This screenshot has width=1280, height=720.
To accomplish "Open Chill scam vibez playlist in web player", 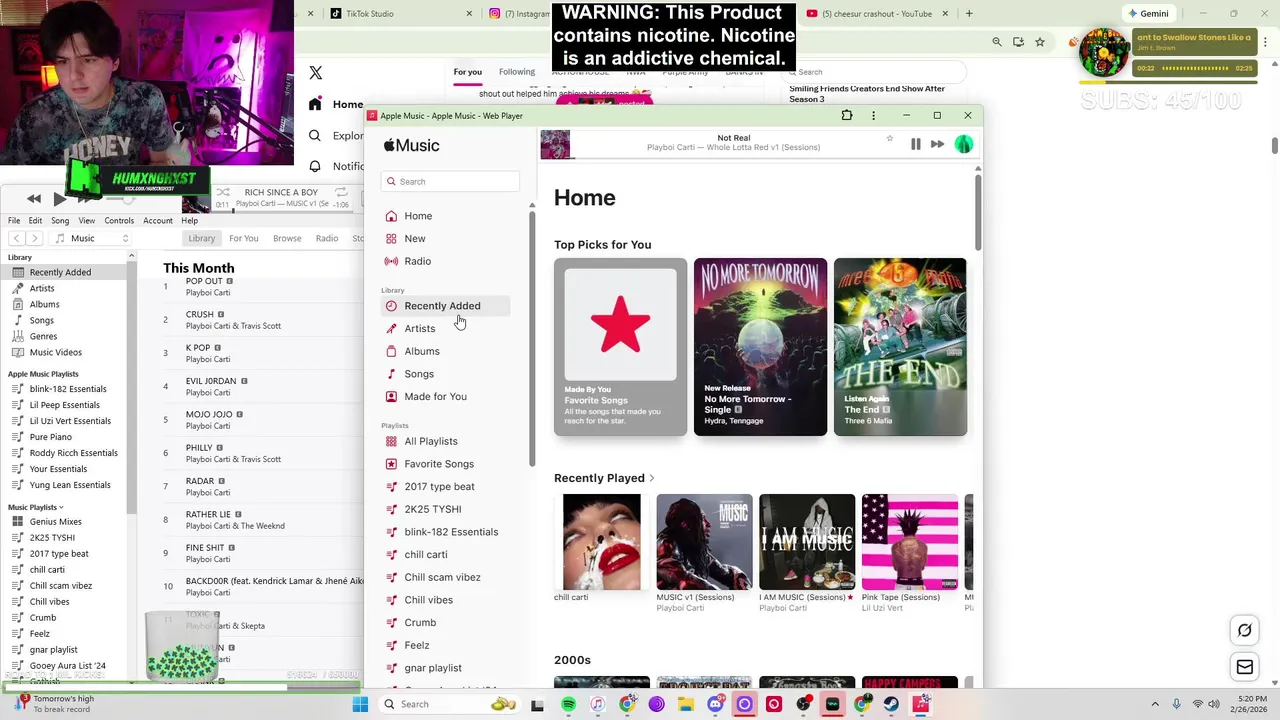I will coord(445,577).
